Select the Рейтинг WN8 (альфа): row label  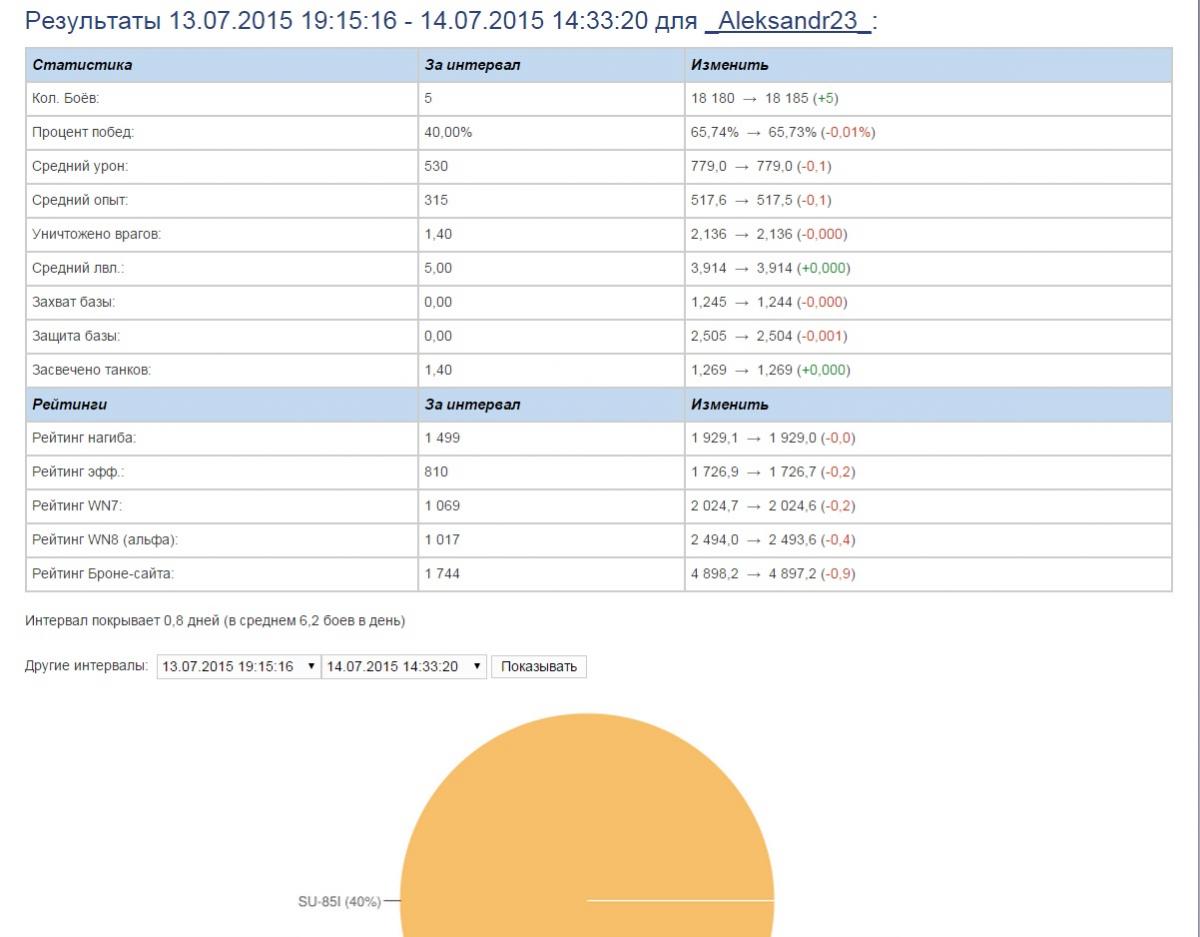pos(105,540)
